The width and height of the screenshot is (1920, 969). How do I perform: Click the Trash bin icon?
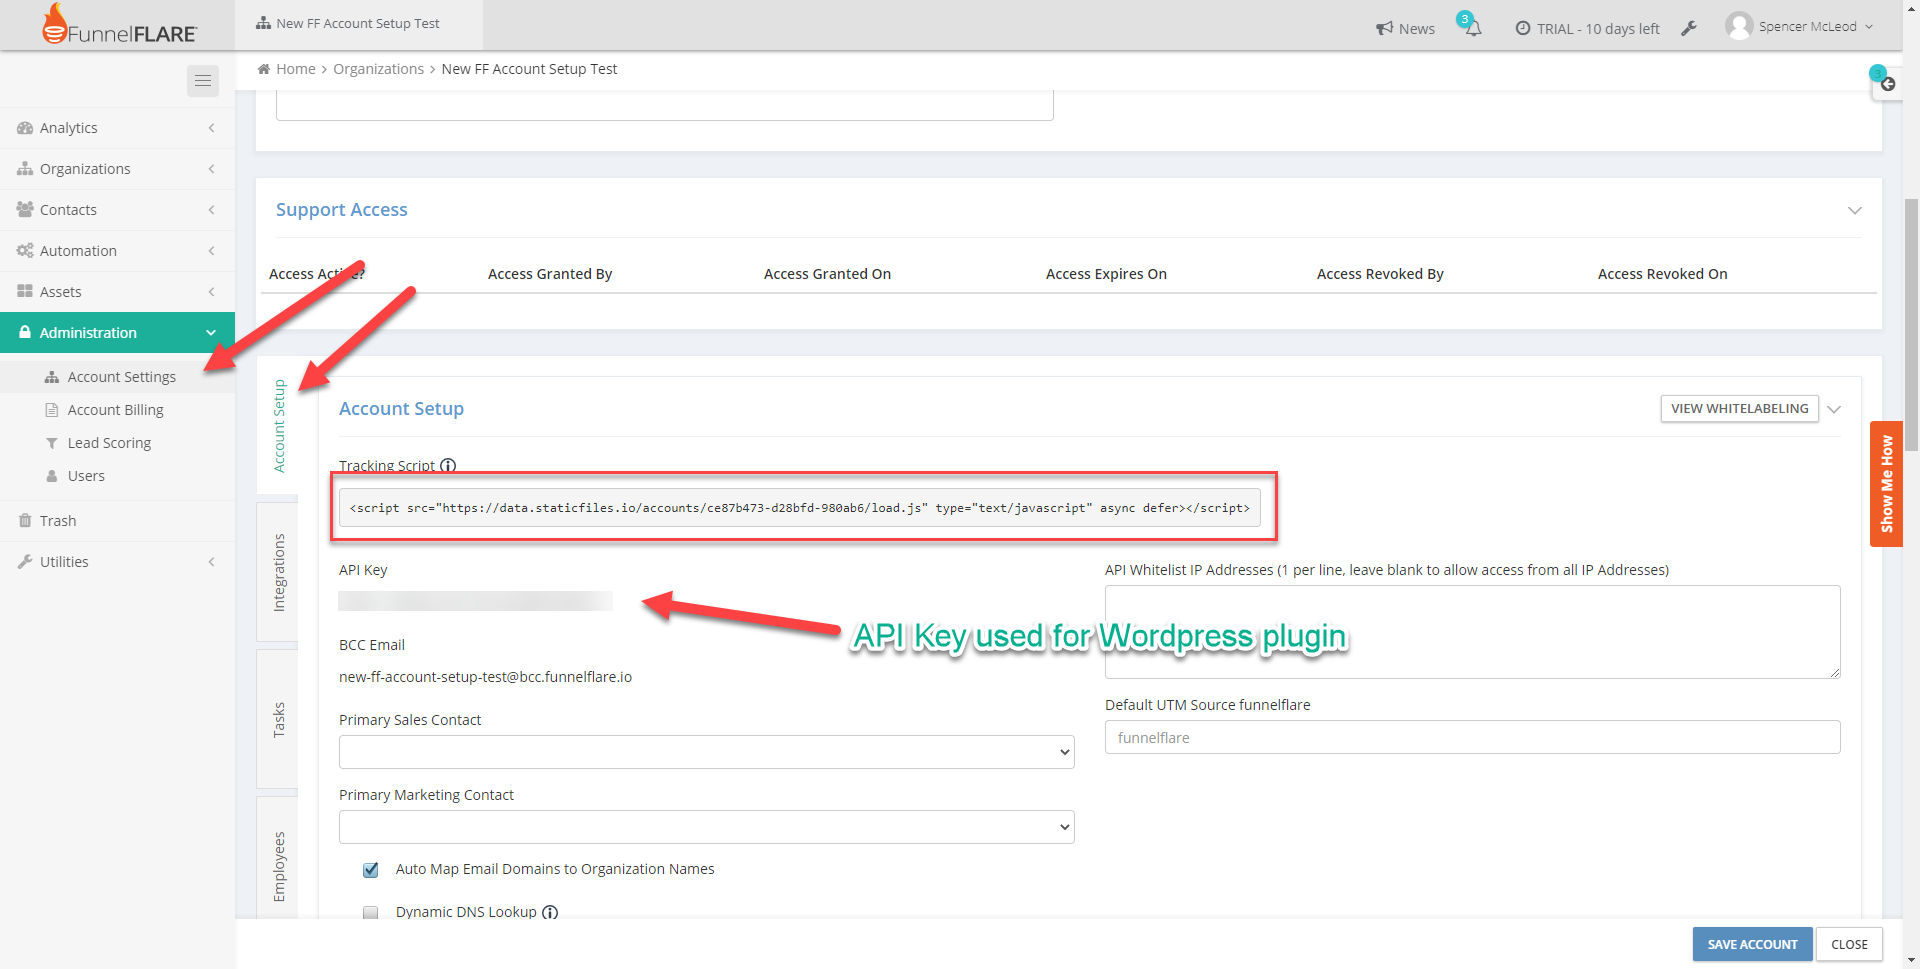point(25,521)
